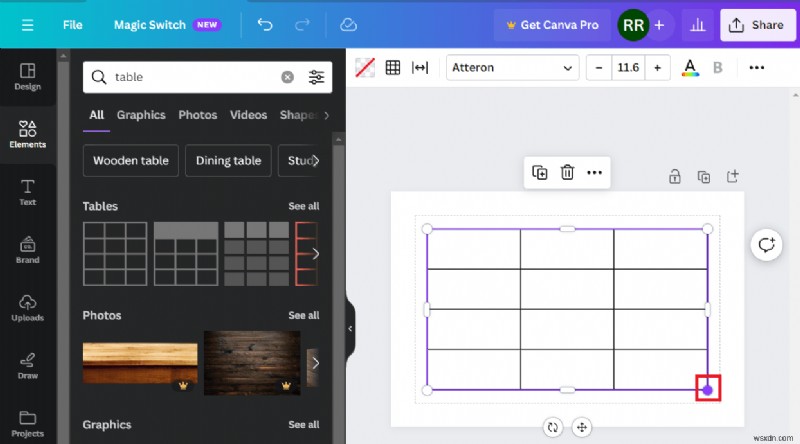Open the Text sidebar panel
The height and width of the screenshot is (444, 800).
28,192
